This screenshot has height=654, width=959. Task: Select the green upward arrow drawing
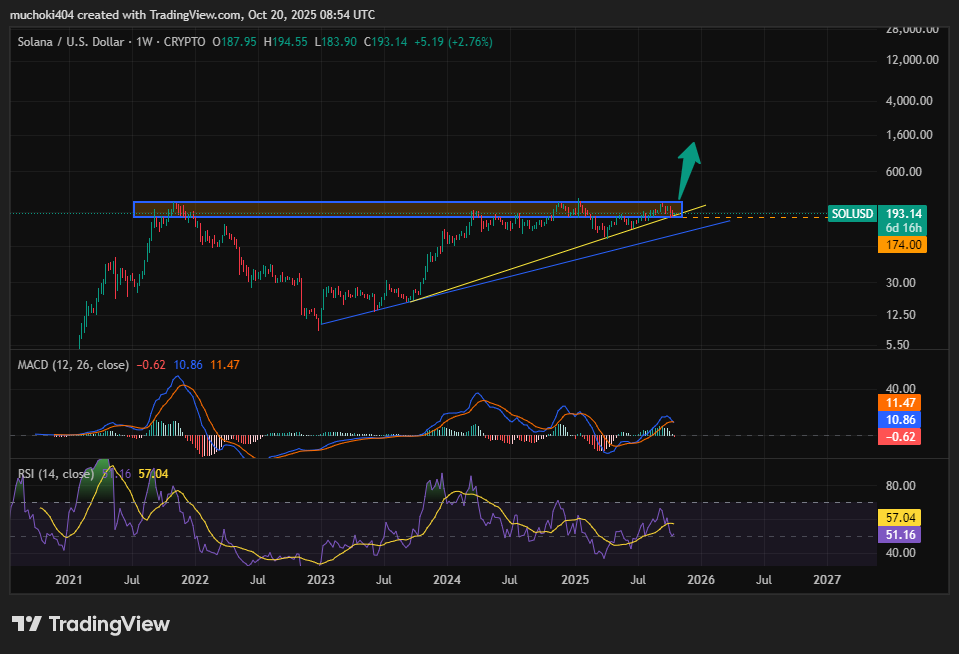click(x=687, y=168)
